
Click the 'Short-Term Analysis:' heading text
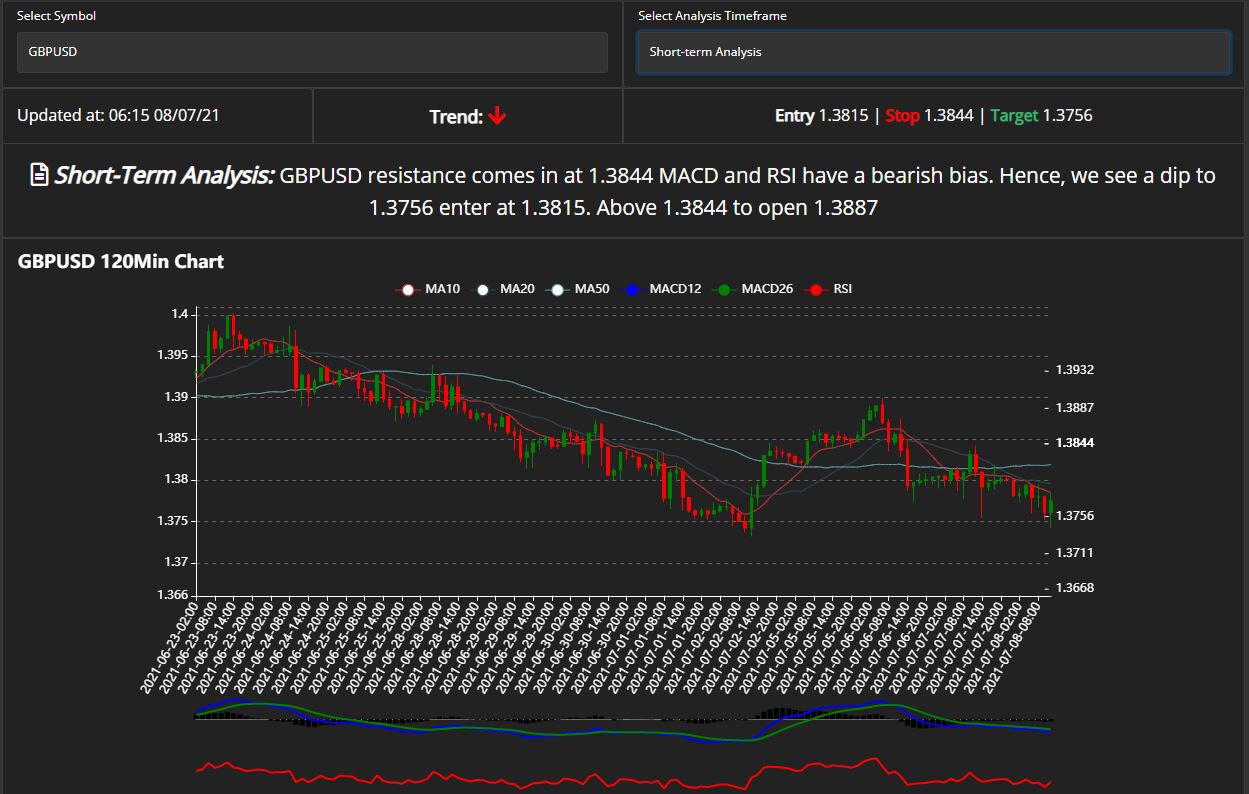coord(164,176)
